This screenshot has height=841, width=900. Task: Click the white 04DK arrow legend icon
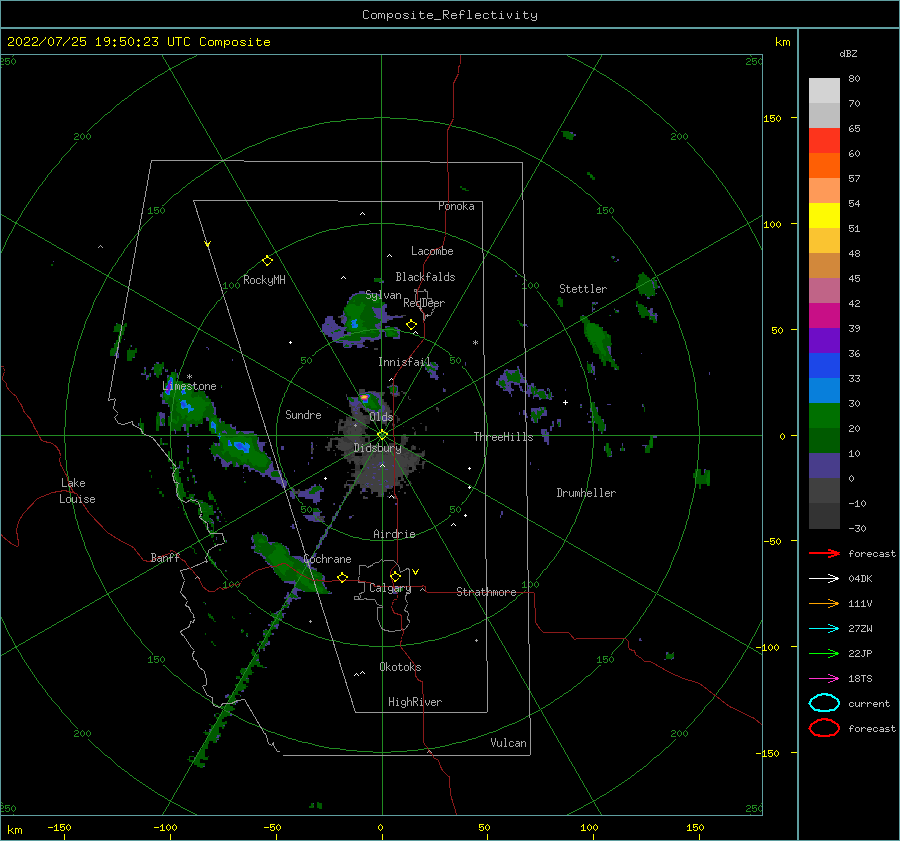(824, 579)
